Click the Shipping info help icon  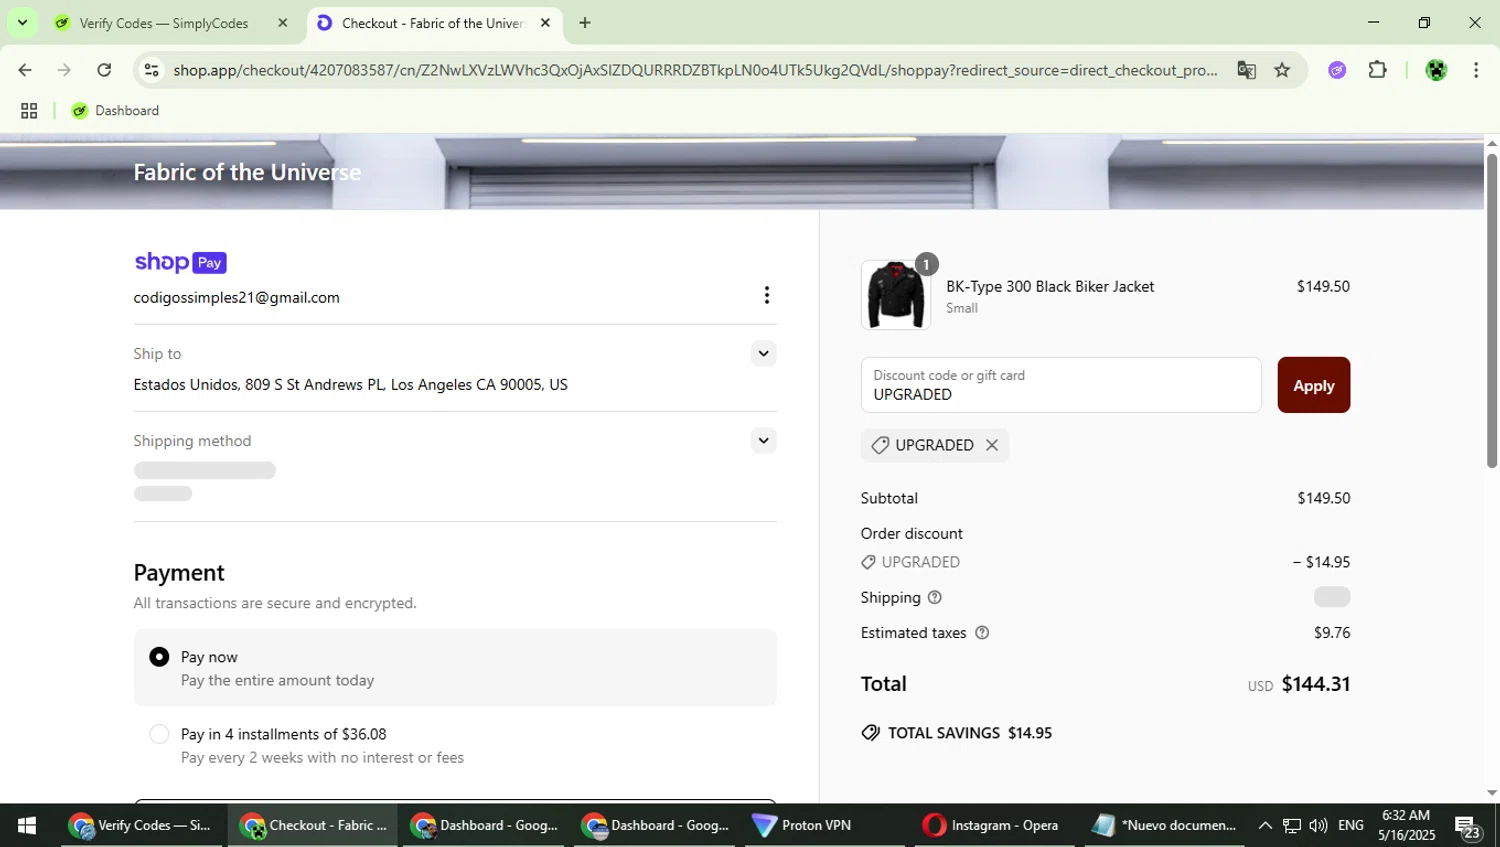click(x=935, y=598)
